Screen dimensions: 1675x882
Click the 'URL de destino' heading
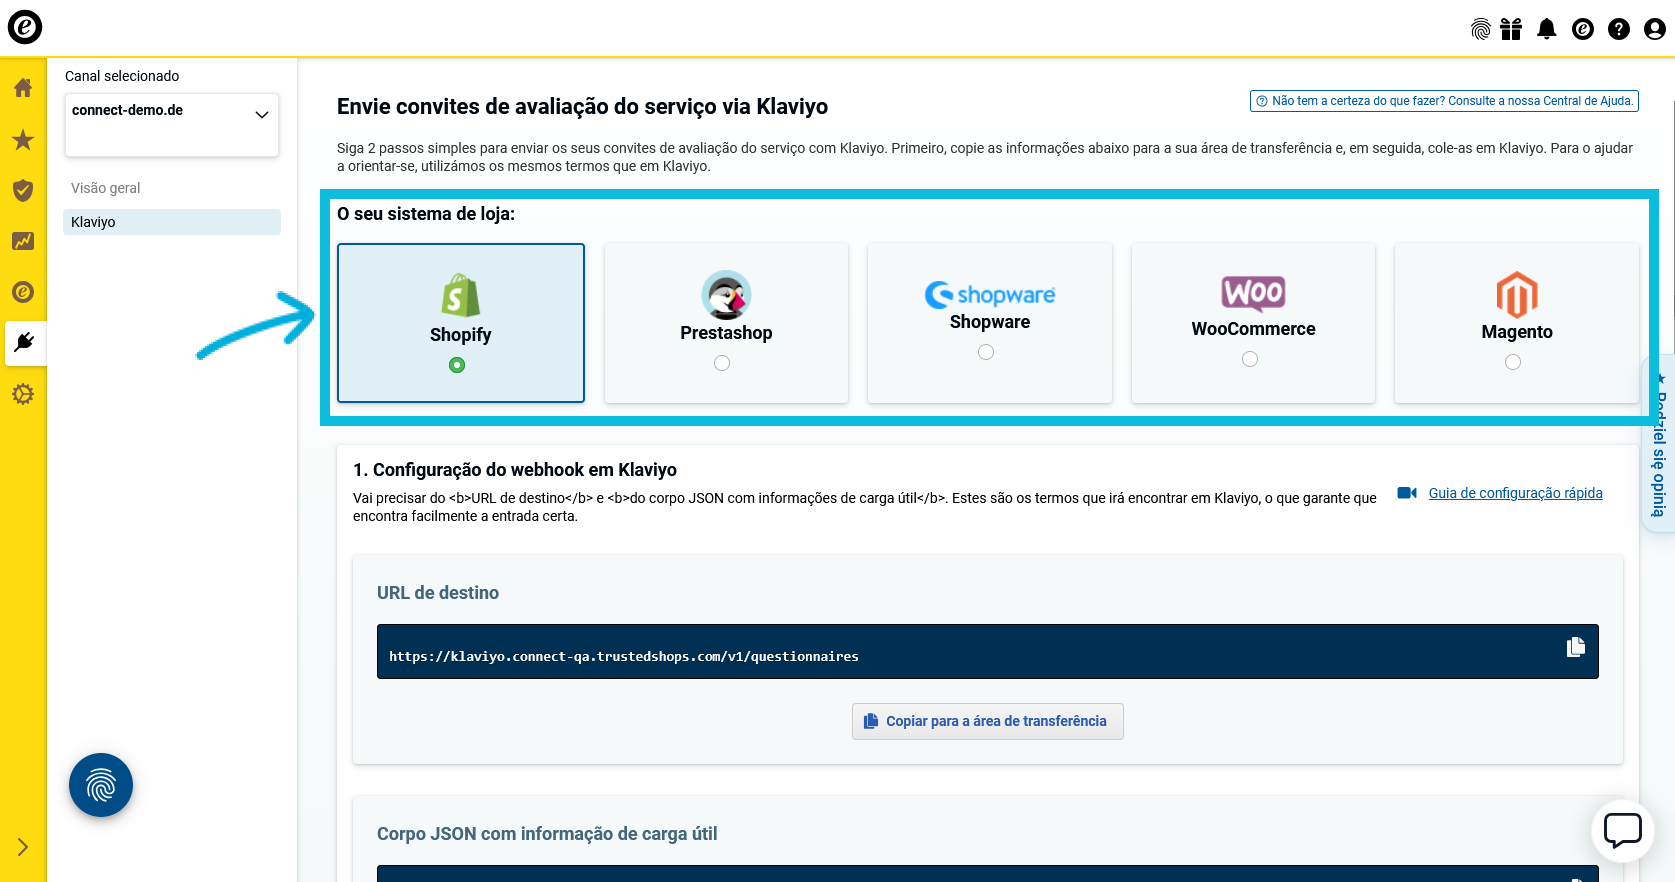[438, 593]
